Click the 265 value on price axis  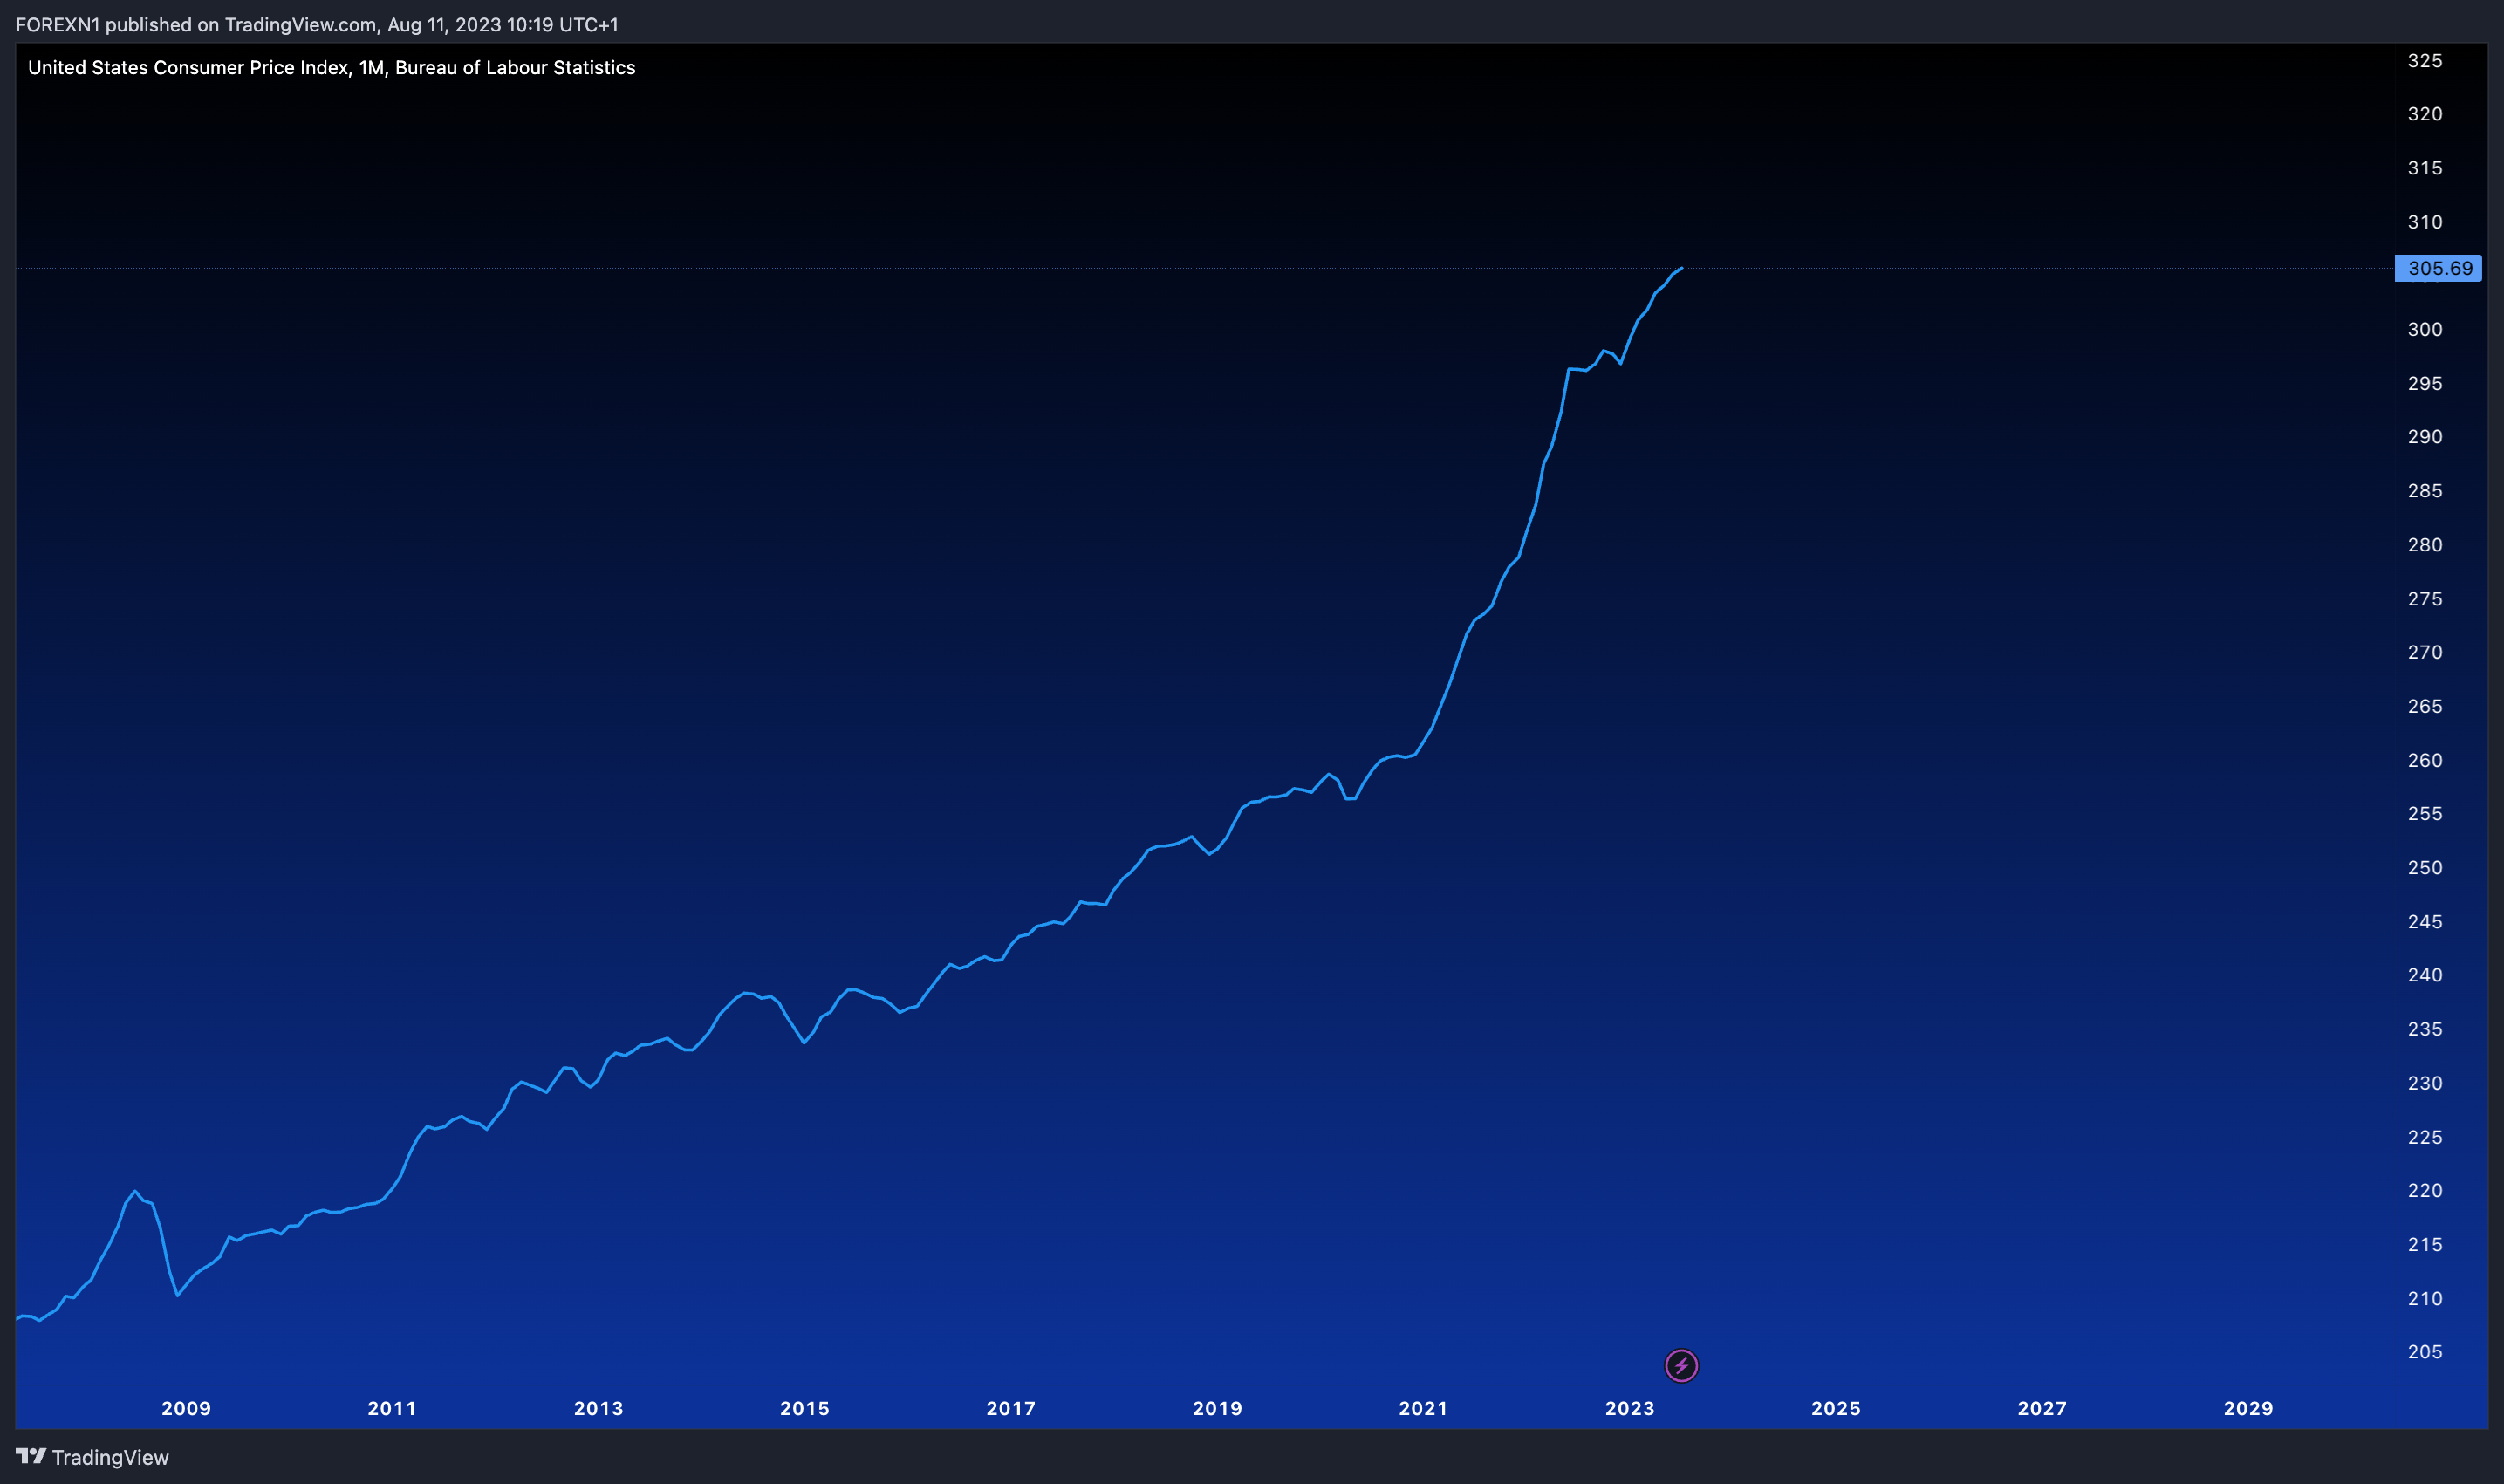click(2425, 706)
